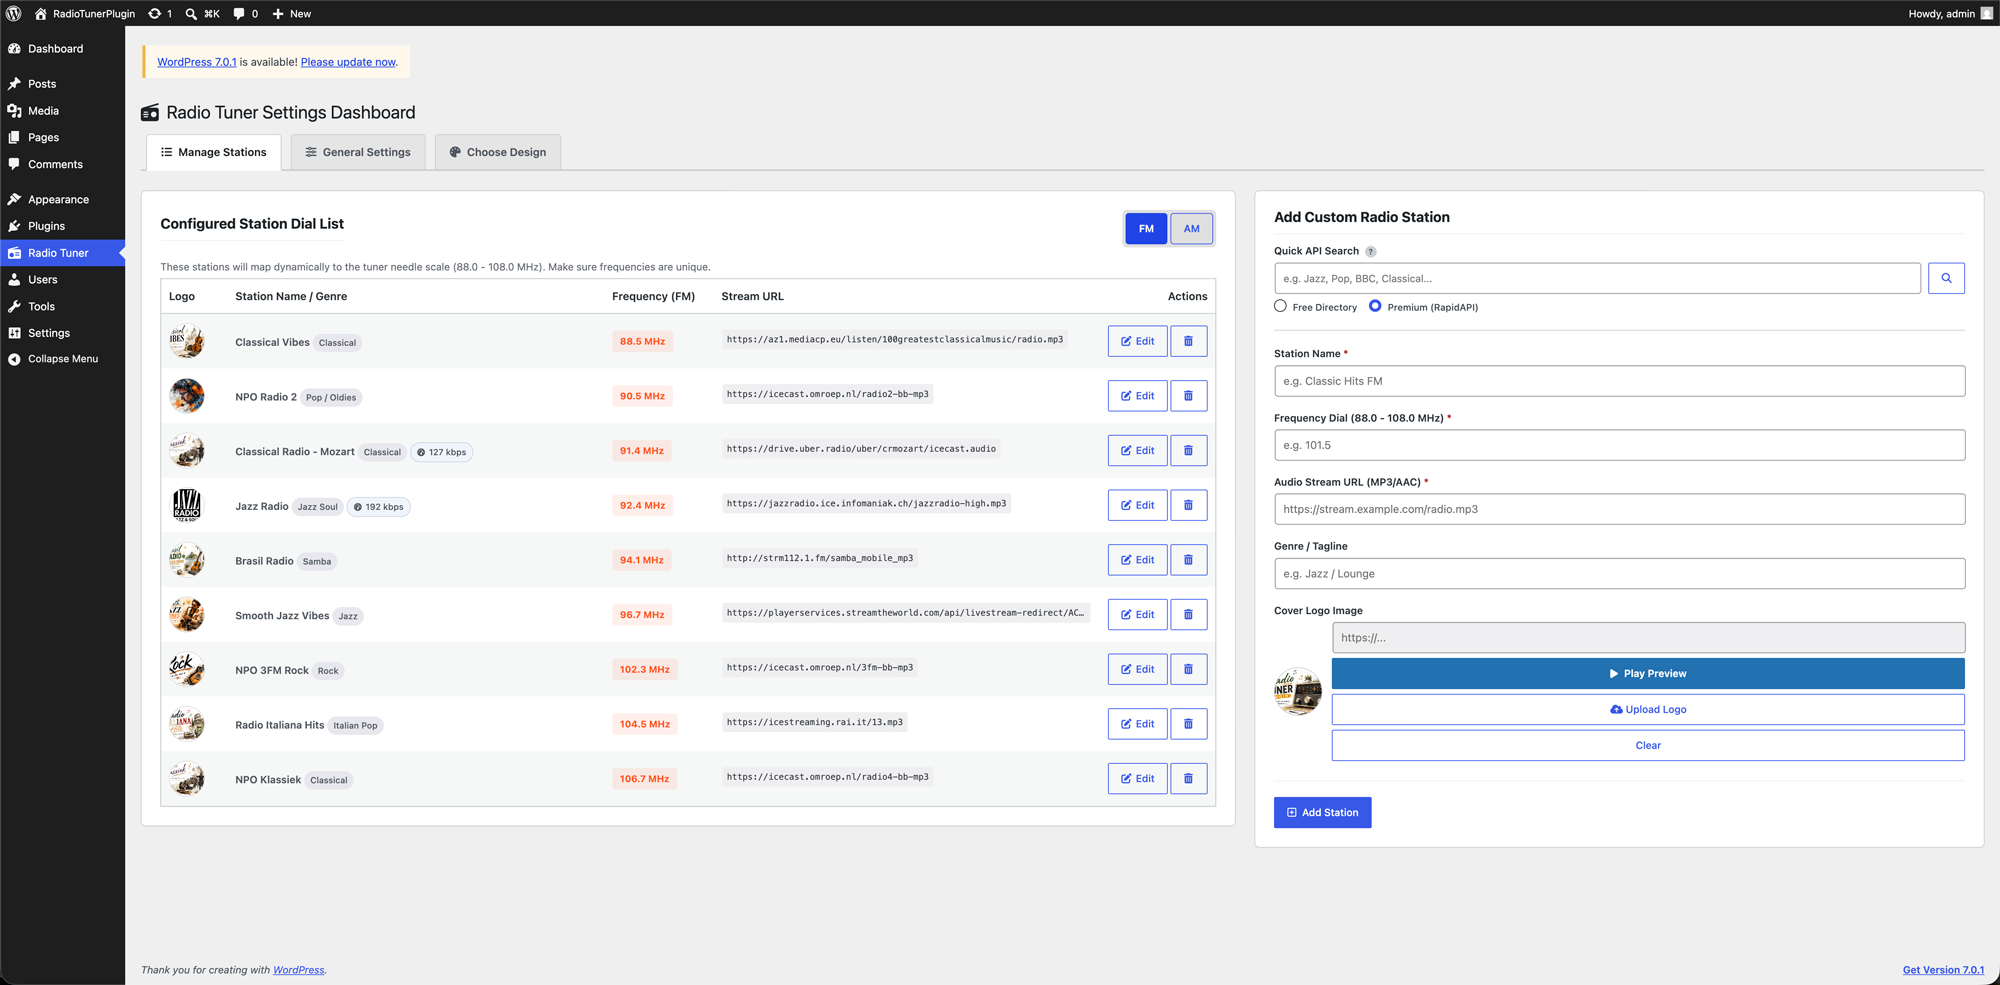Remove the Classical Radio - Mozart station via its trash icon
This screenshot has width=2000, height=985.
(x=1188, y=451)
